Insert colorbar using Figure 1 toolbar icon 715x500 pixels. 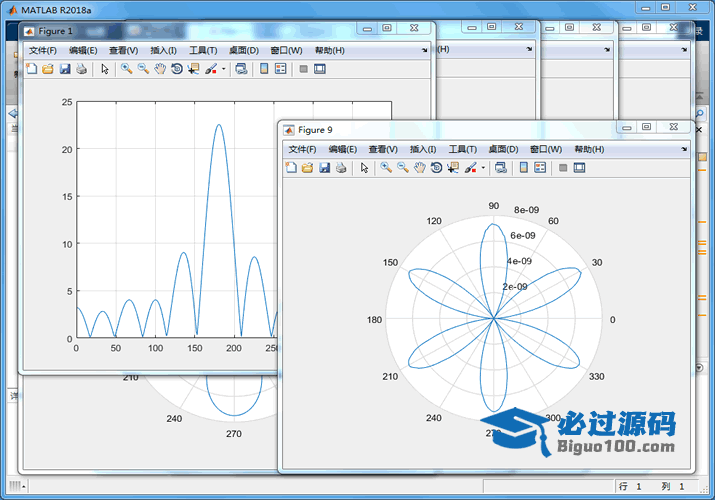(264, 69)
